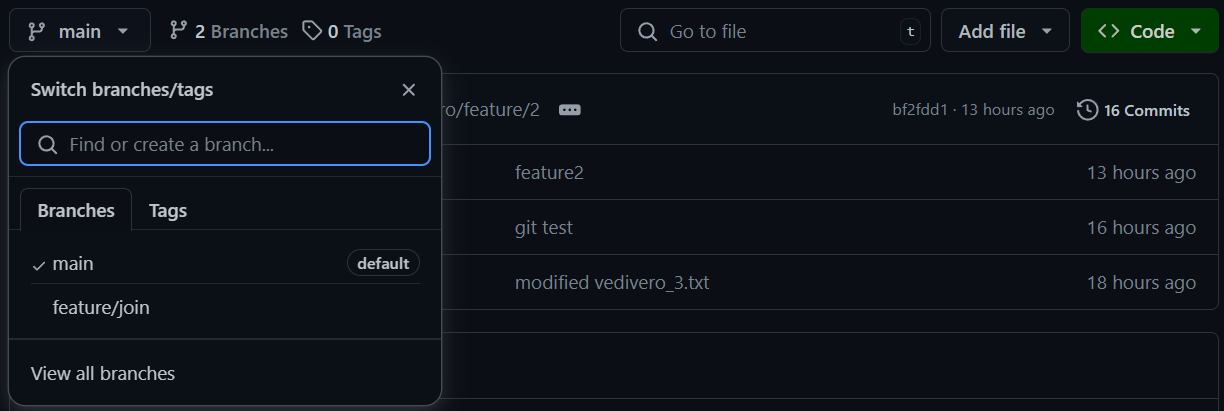Click the branches icon beside 2 Branches
Screen dimensions: 1224x411
point(179,31)
